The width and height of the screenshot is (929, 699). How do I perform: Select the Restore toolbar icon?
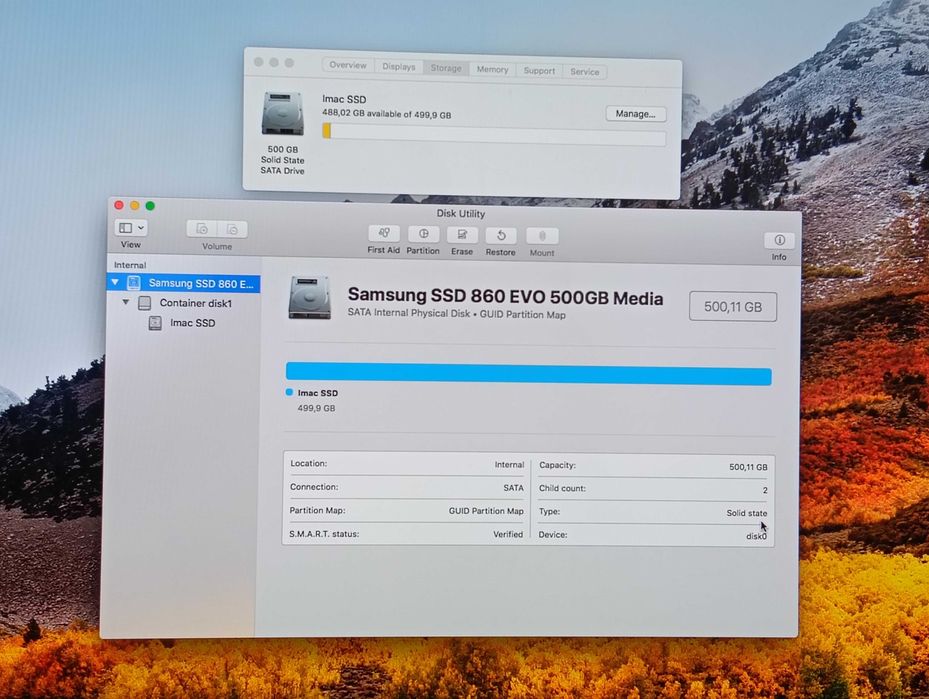coord(501,236)
